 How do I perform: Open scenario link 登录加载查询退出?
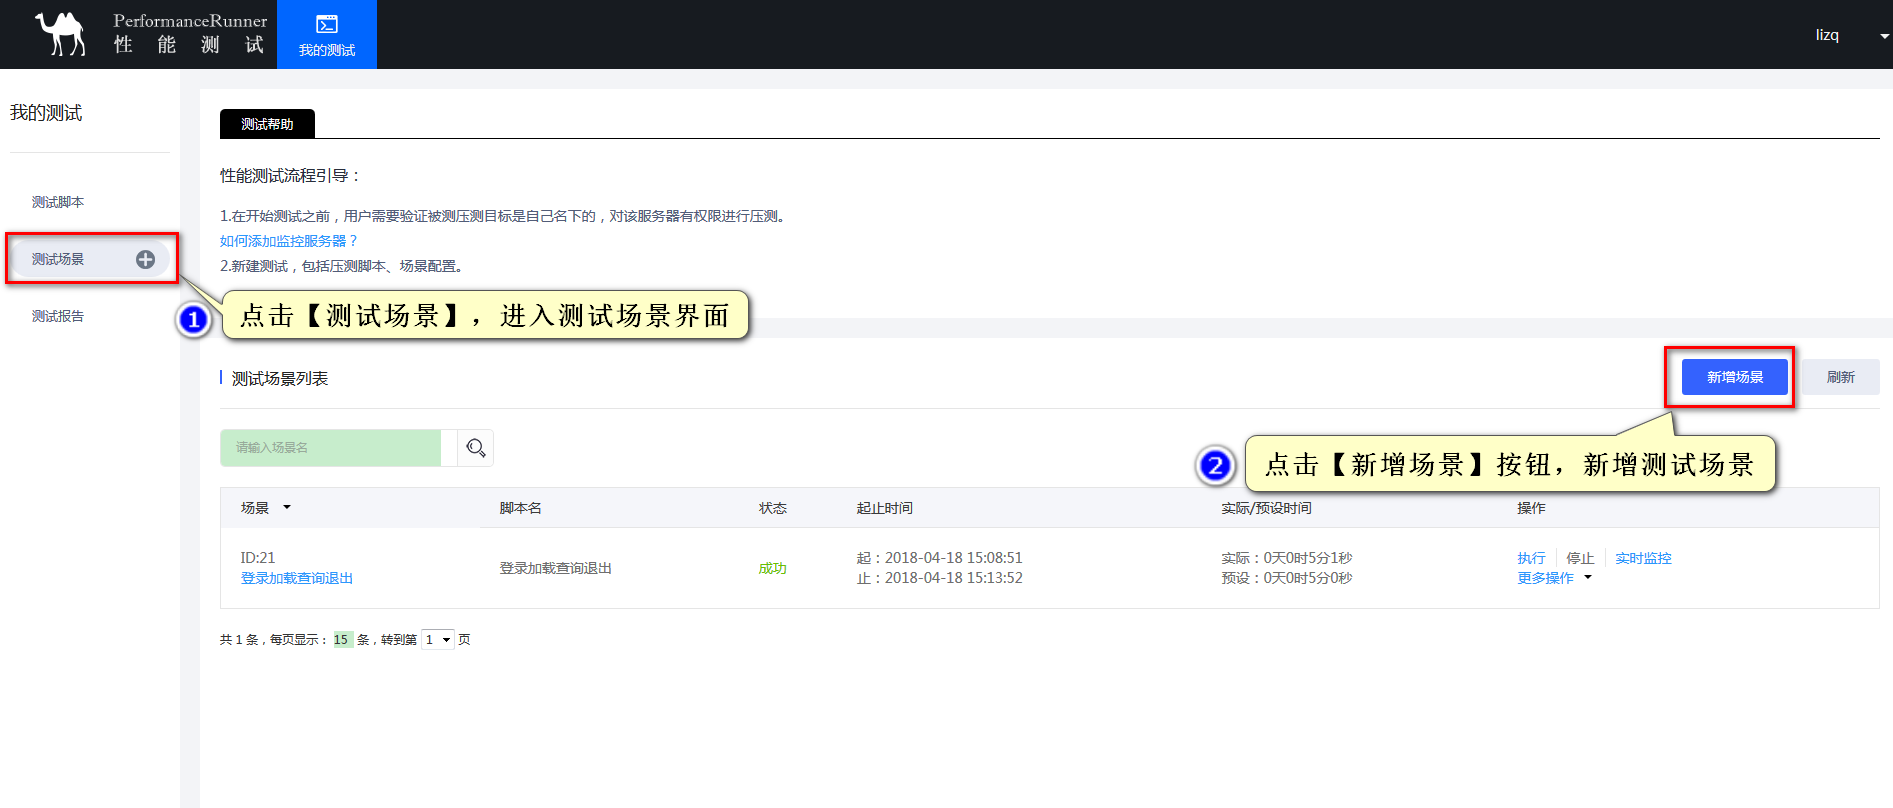297,578
